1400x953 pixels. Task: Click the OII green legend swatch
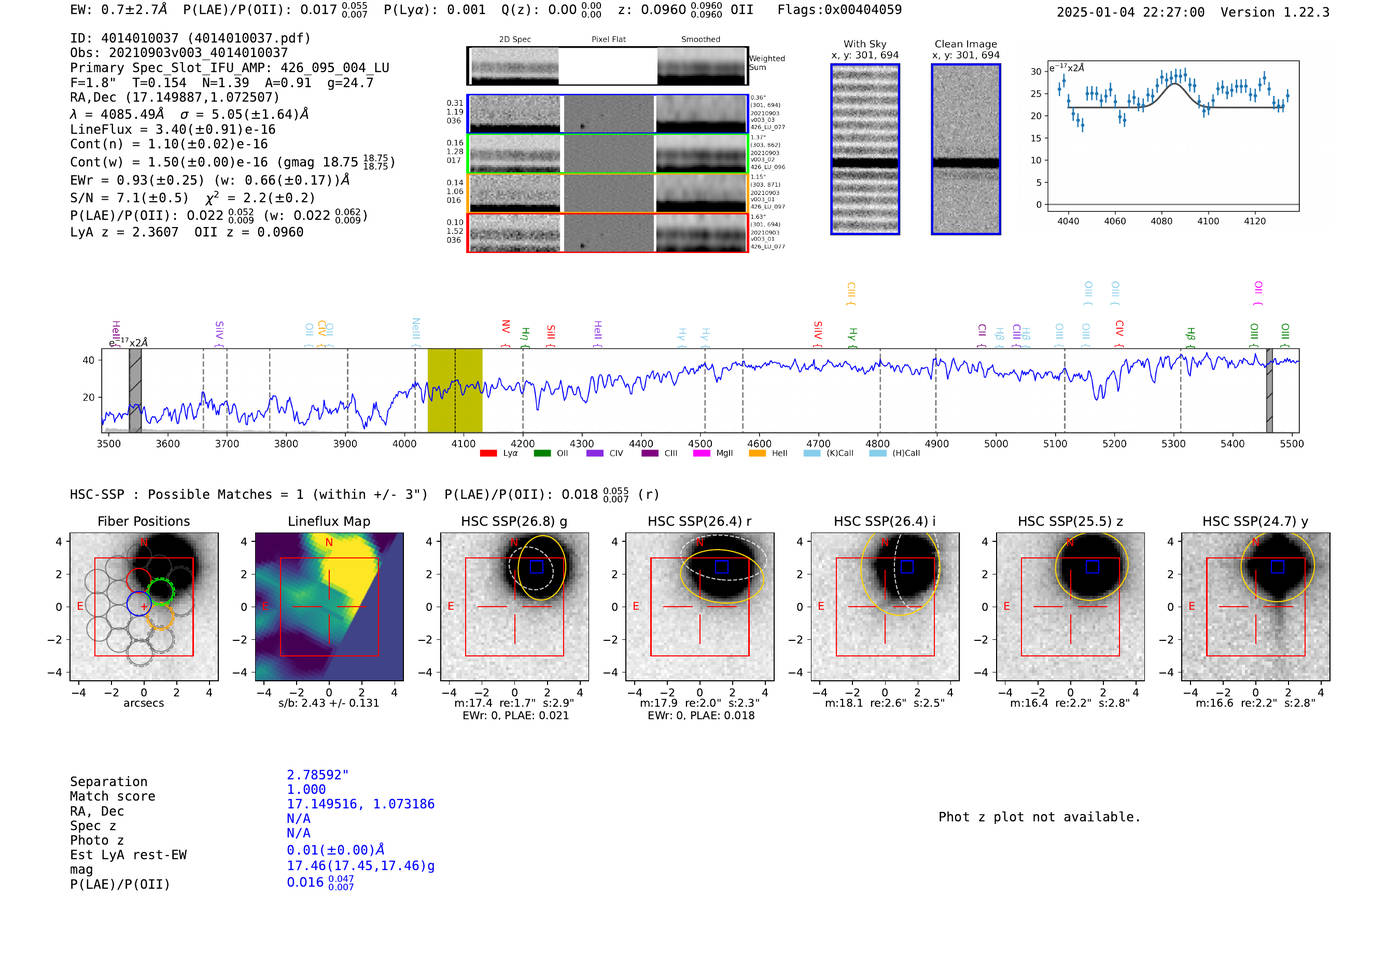542,453
